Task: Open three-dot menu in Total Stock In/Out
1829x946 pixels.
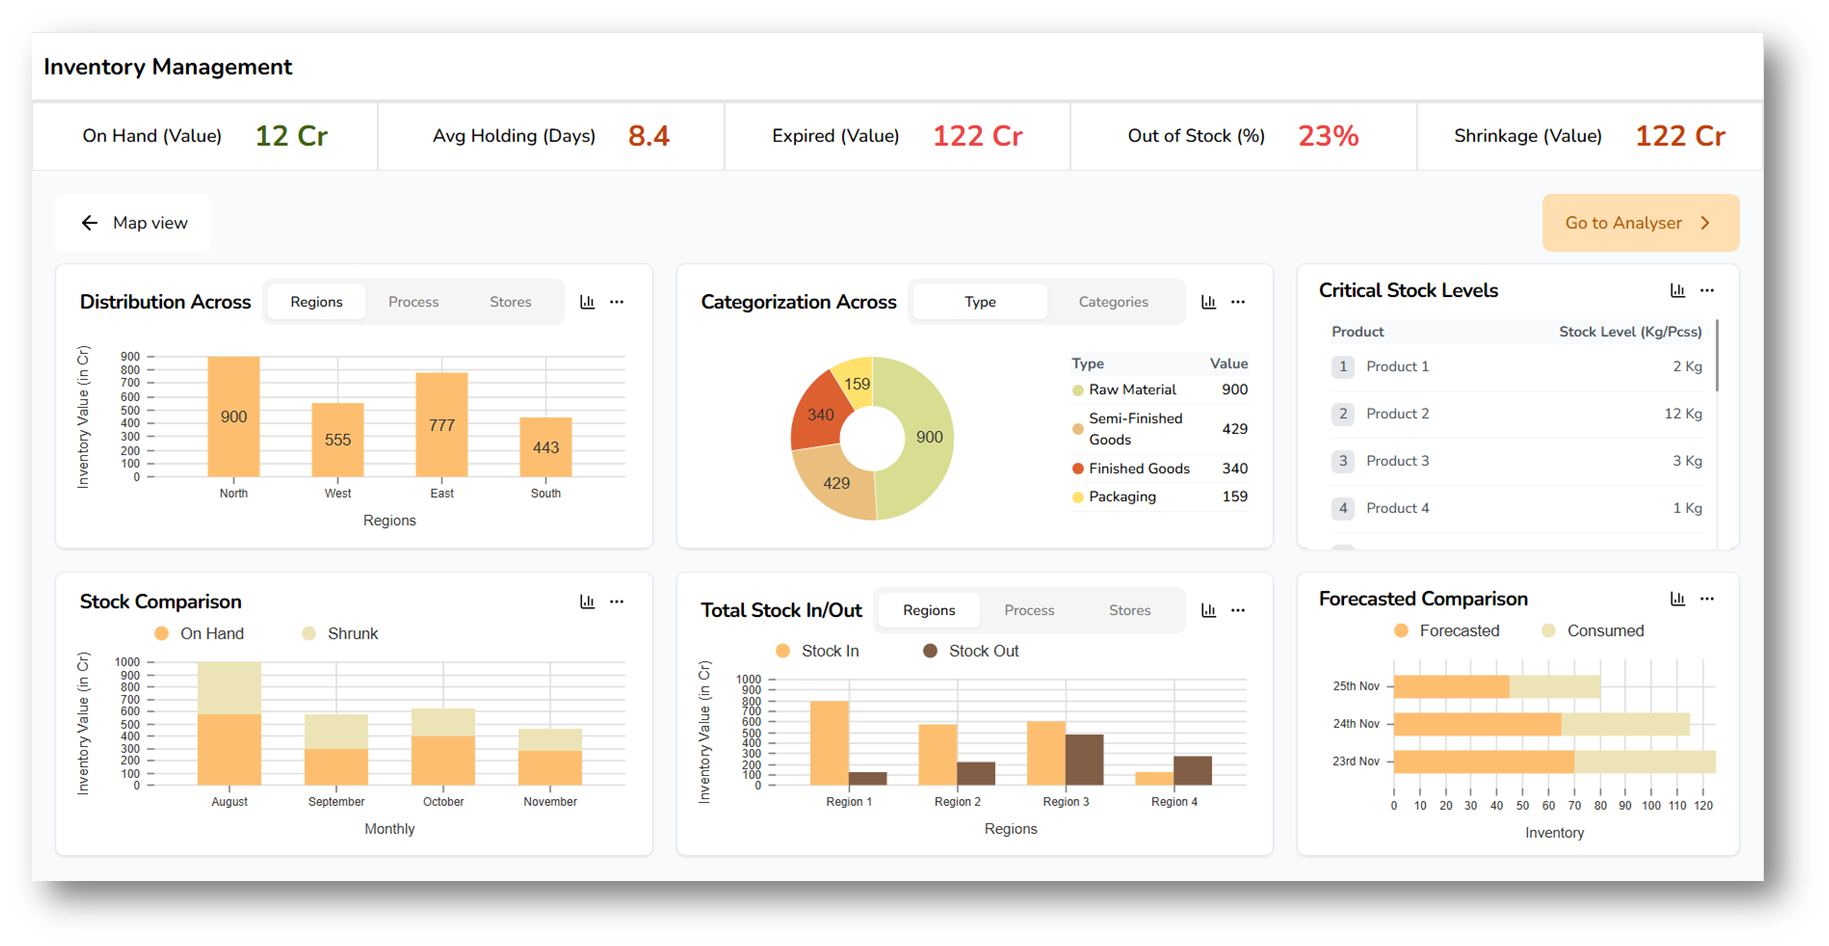Action: tap(1238, 610)
